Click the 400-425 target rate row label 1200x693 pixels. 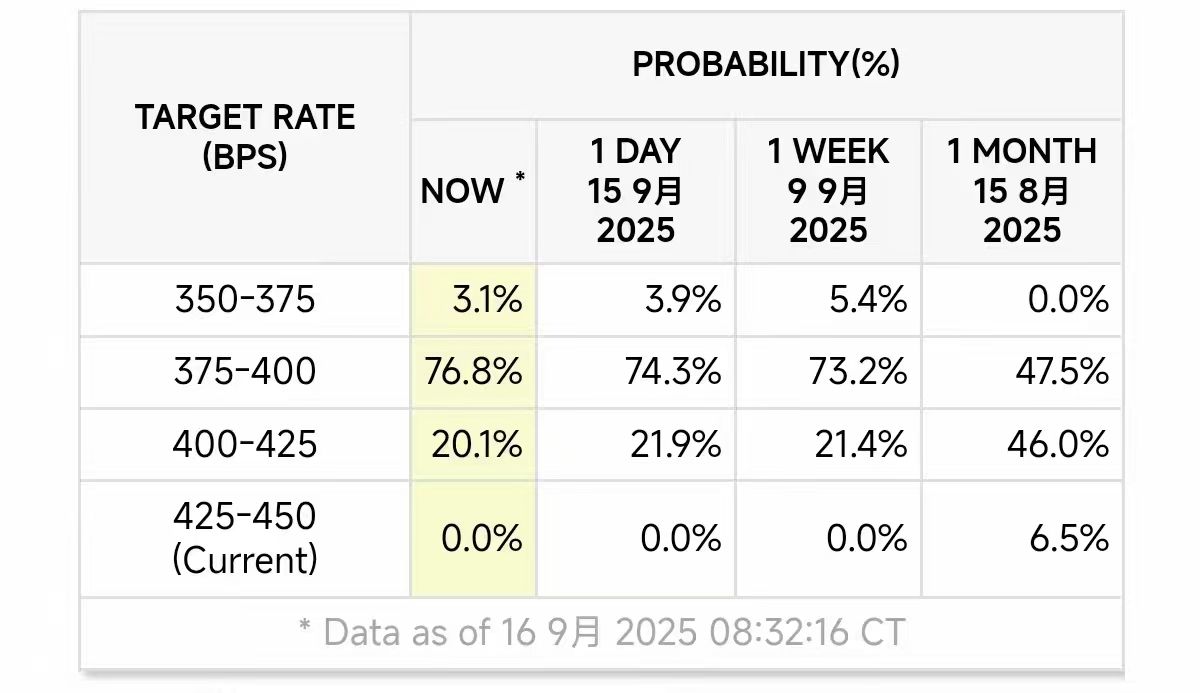(x=245, y=444)
